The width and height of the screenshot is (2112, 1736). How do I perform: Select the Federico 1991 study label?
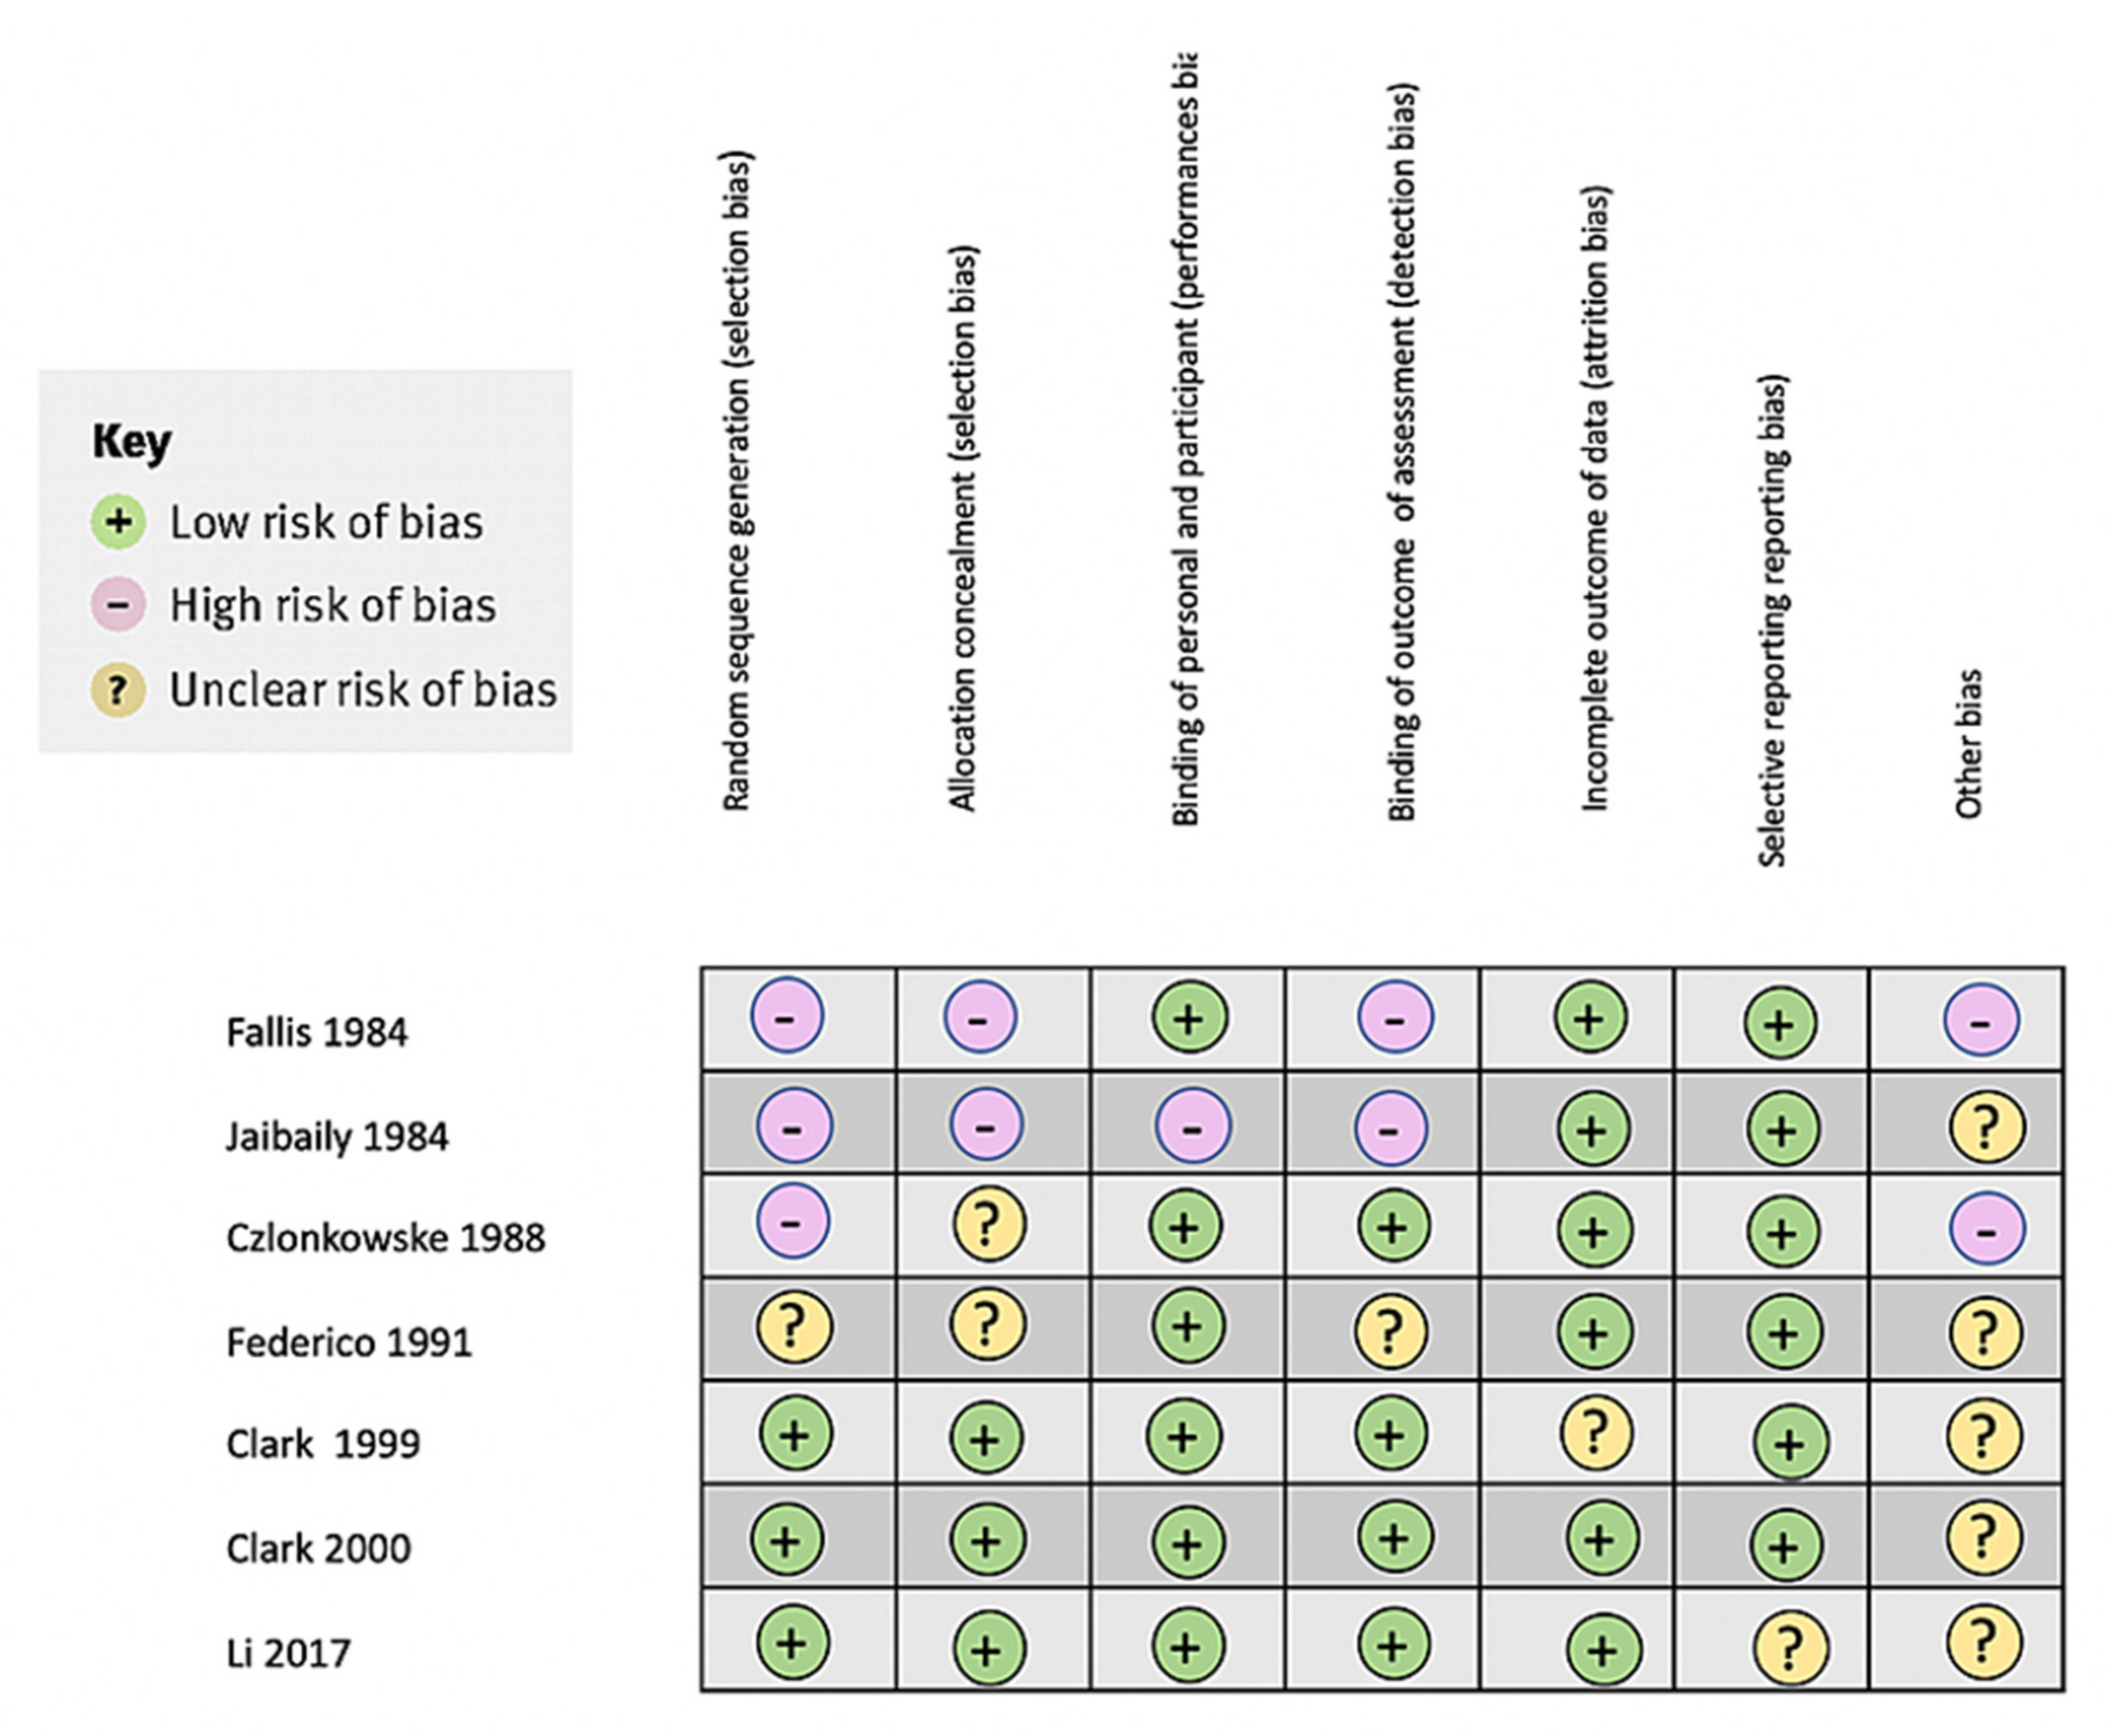click(349, 1342)
